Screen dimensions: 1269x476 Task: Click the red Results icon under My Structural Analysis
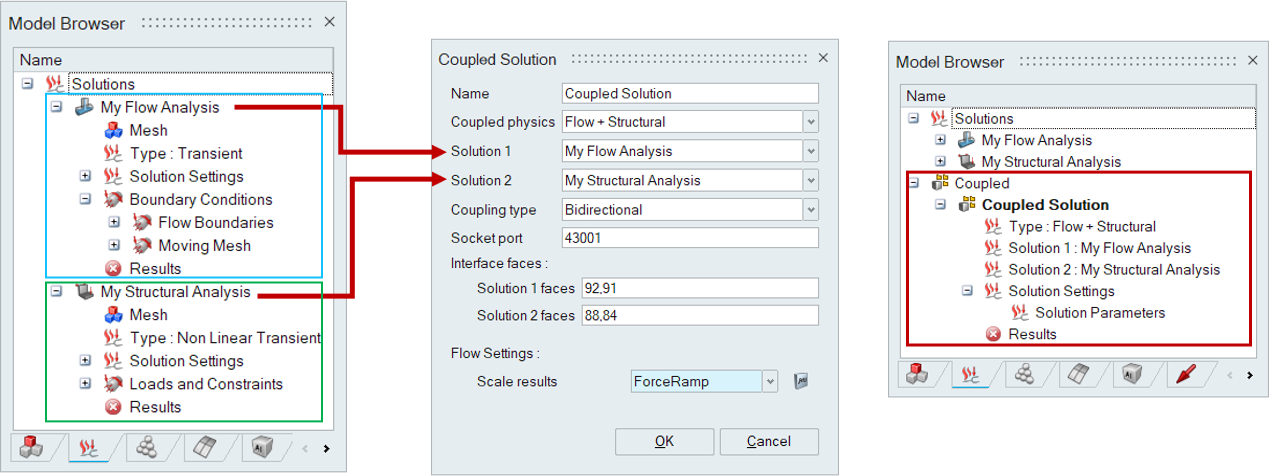click(x=113, y=407)
